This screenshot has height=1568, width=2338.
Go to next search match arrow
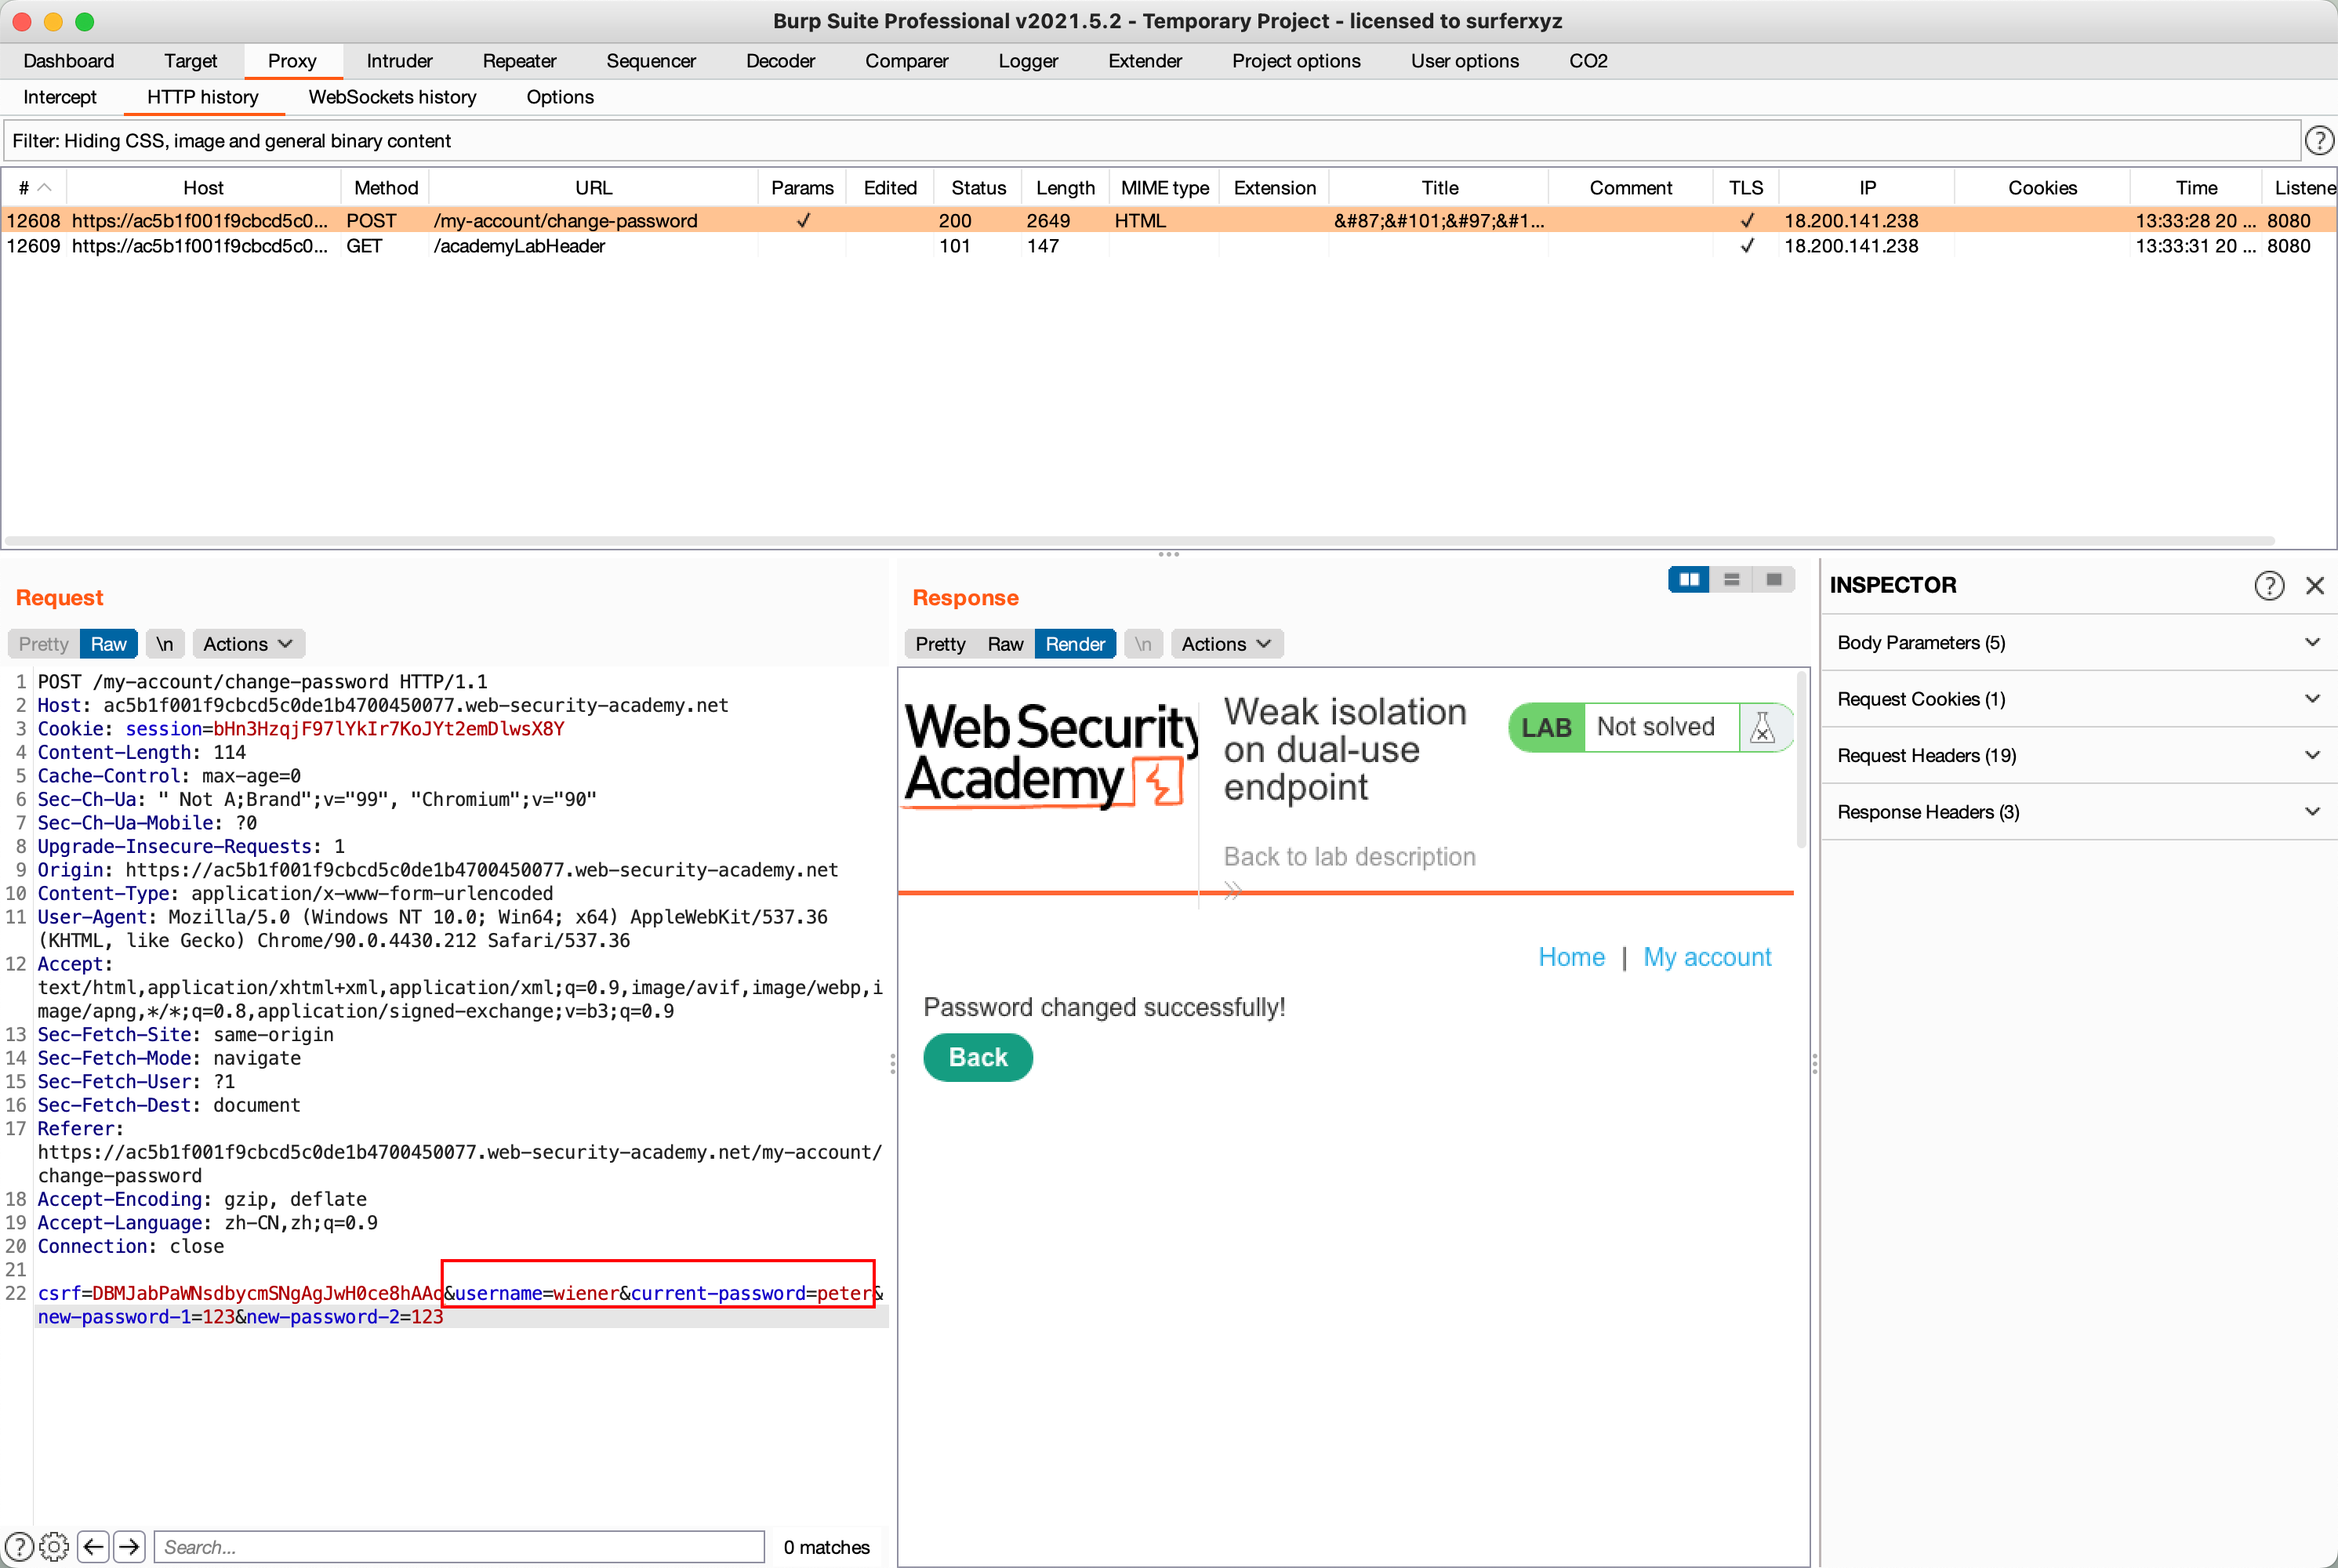pyautogui.click(x=129, y=1547)
